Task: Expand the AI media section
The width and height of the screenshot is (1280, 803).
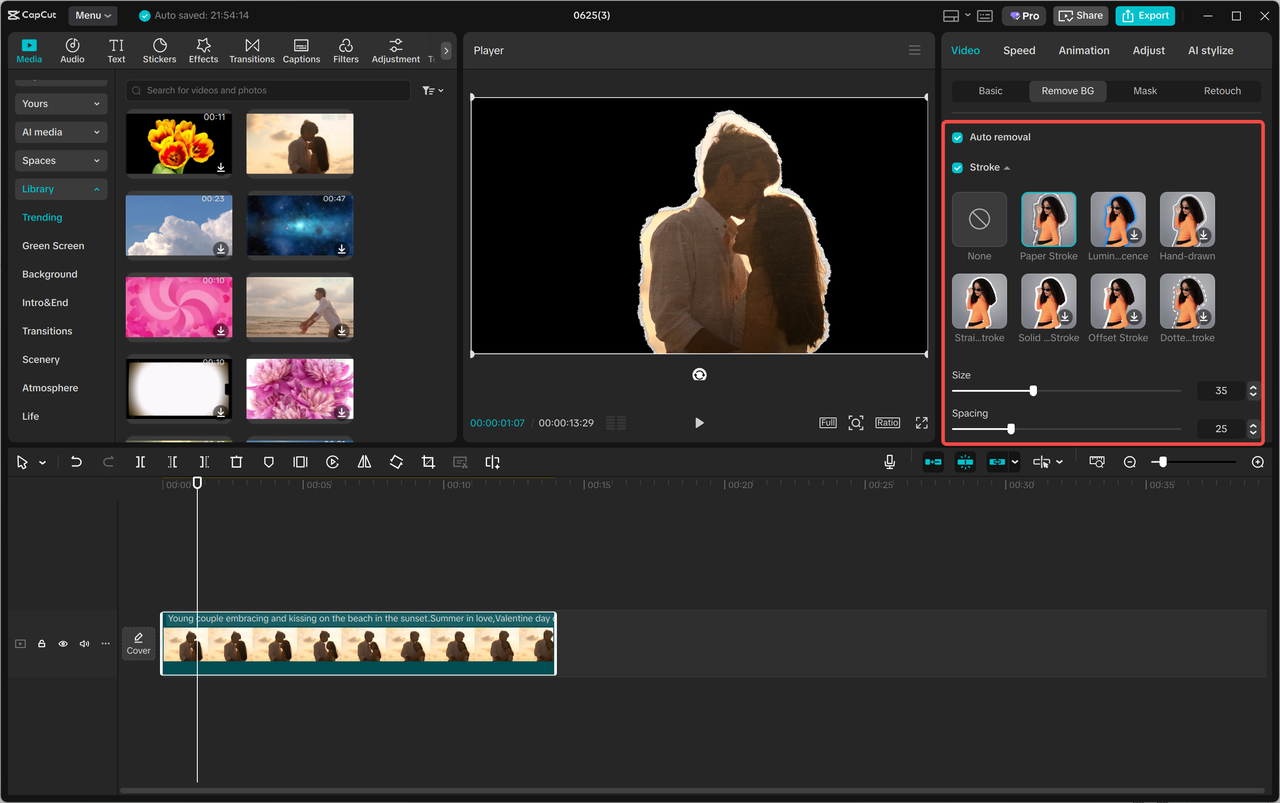Action: [x=61, y=132]
